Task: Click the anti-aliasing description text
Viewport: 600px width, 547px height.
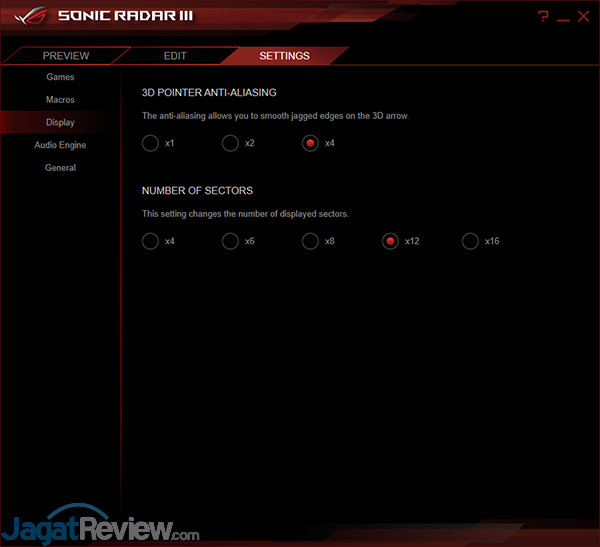Action: coord(276,116)
